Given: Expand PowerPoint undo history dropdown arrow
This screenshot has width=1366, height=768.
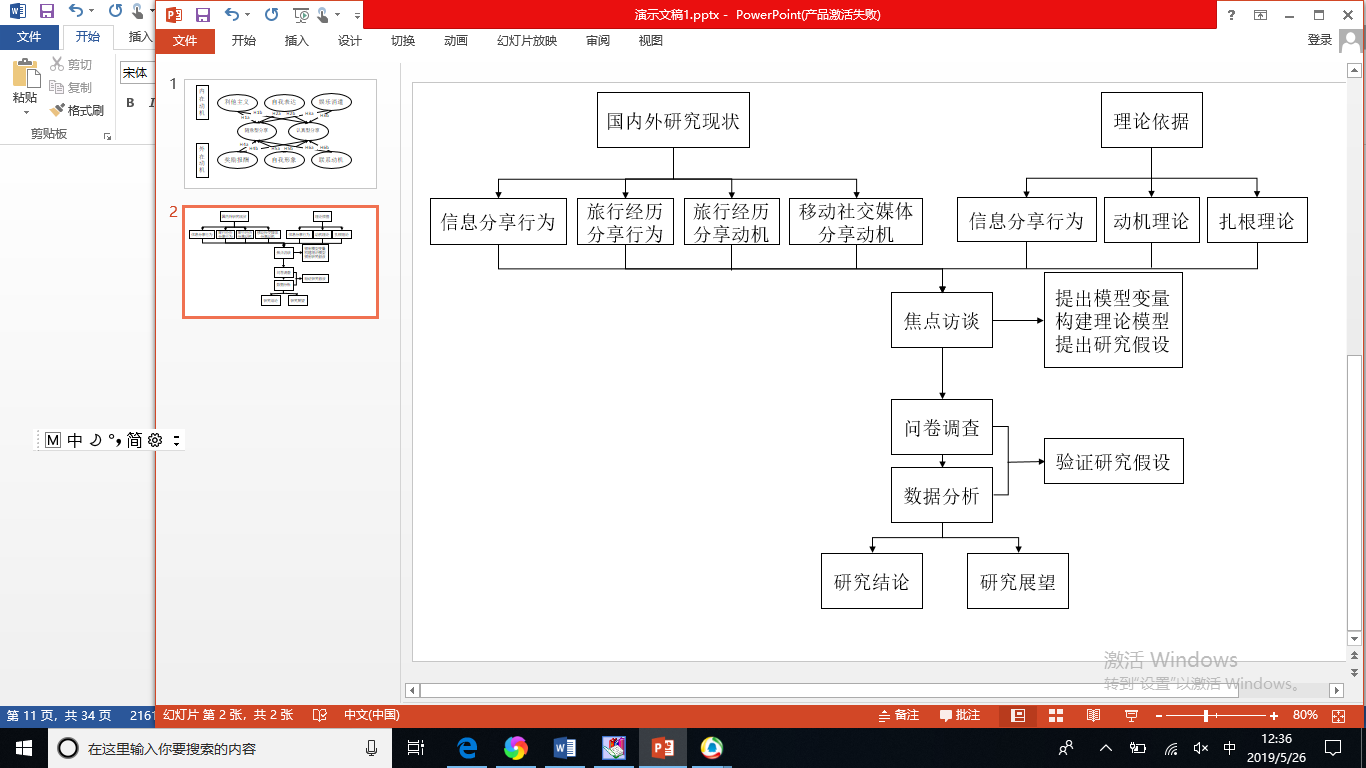Looking at the screenshot, I should (x=248, y=15).
